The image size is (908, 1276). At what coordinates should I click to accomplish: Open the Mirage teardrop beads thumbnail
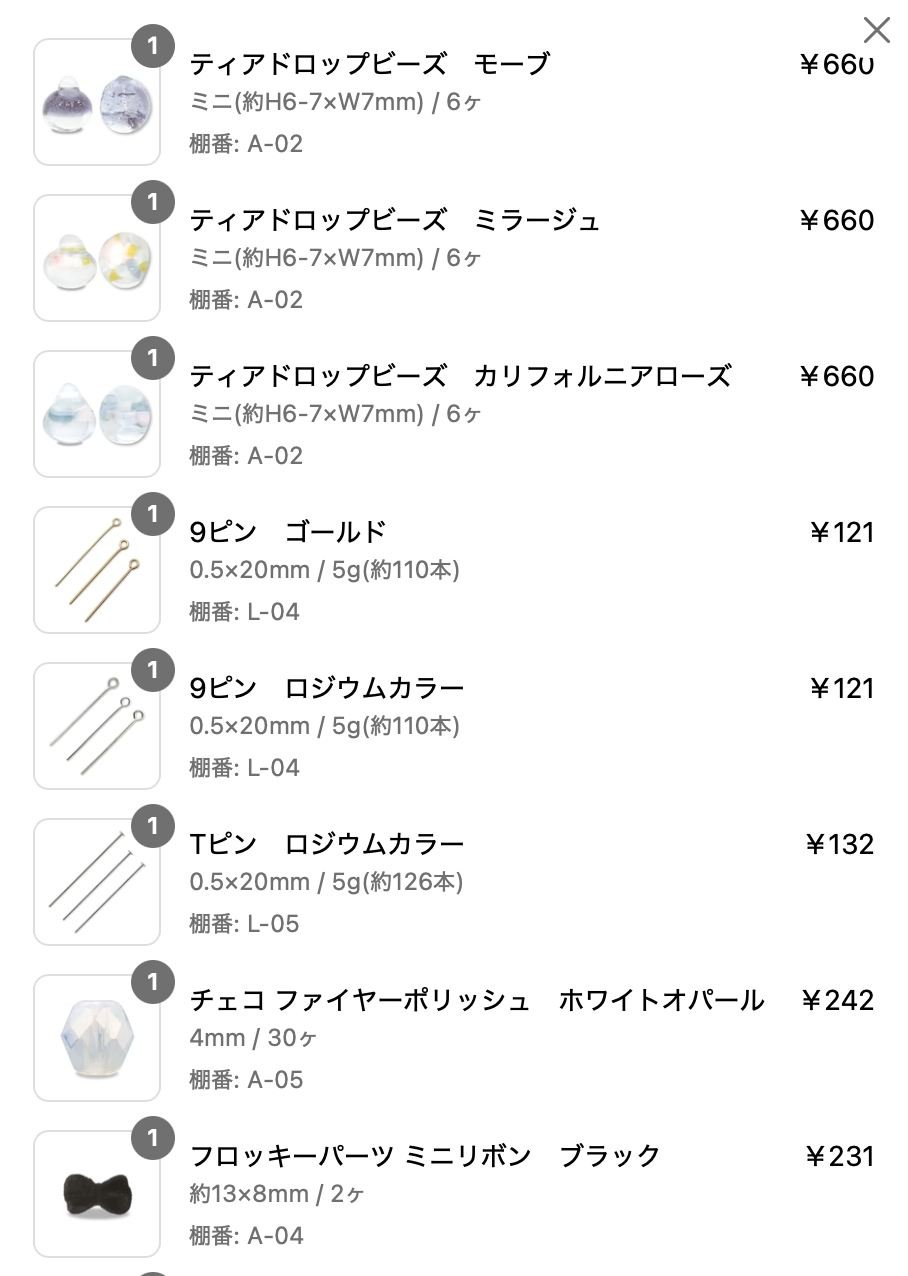(x=97, y=258)
